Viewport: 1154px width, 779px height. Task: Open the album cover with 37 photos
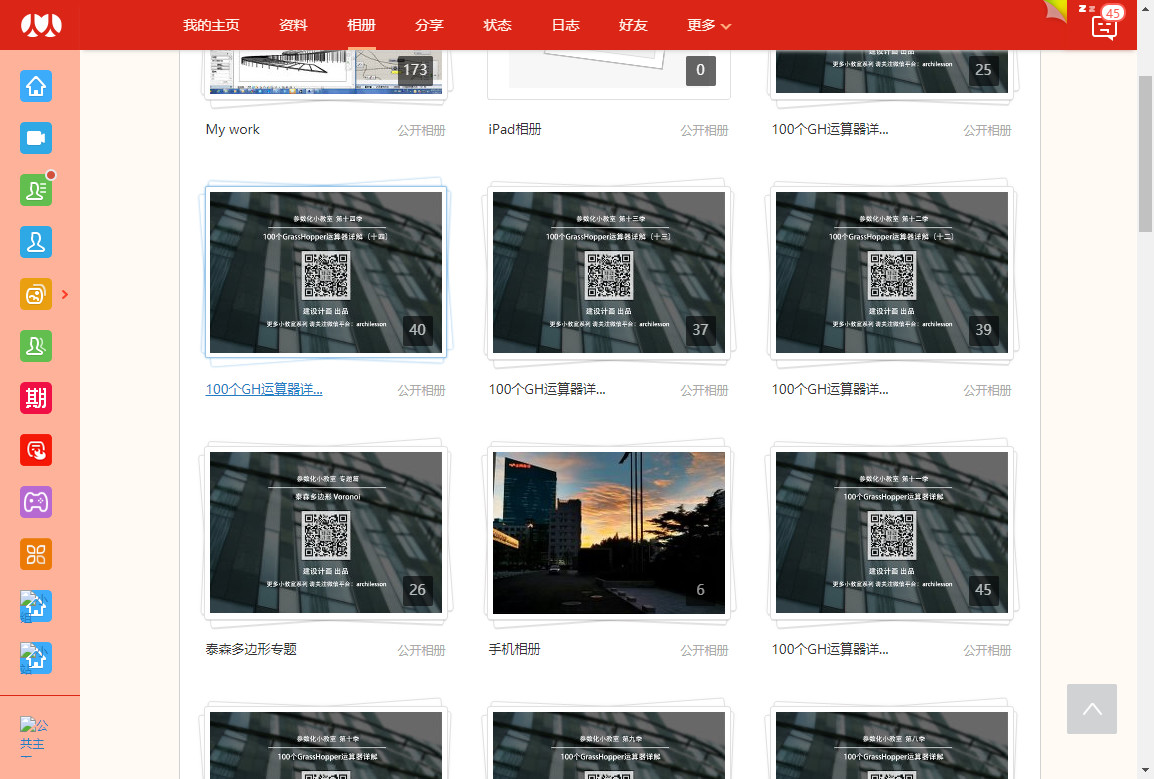(x=609, y=272)
